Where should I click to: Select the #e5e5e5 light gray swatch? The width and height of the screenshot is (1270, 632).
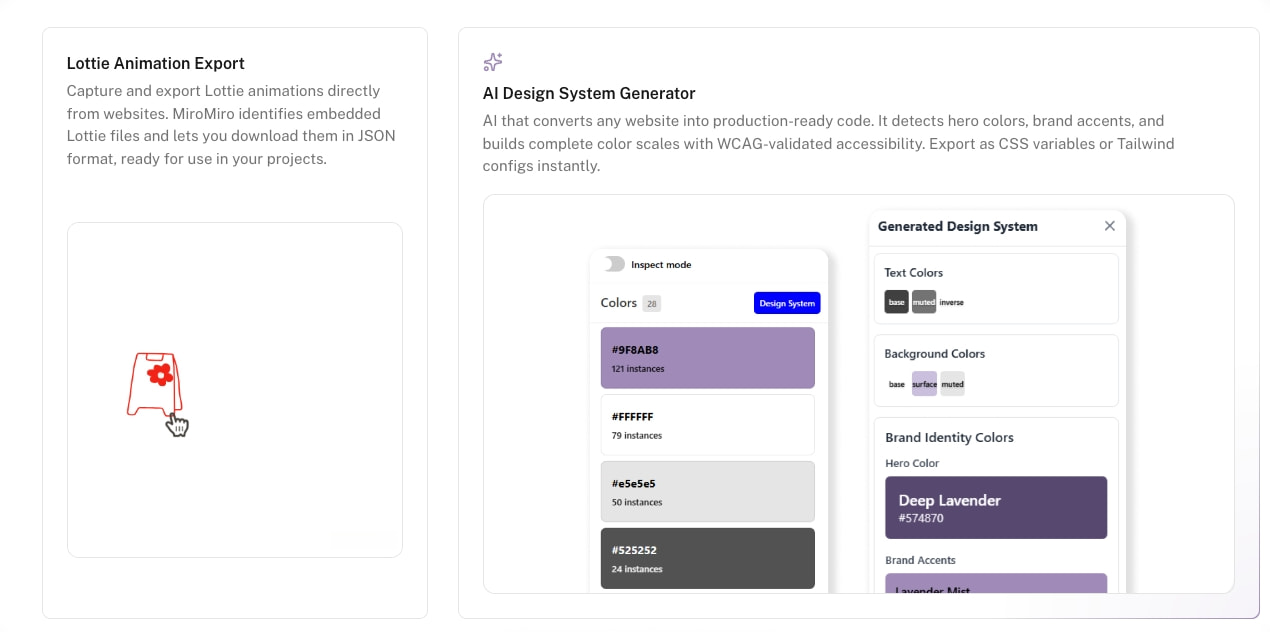pyautogui.click(x=708, y=491)
